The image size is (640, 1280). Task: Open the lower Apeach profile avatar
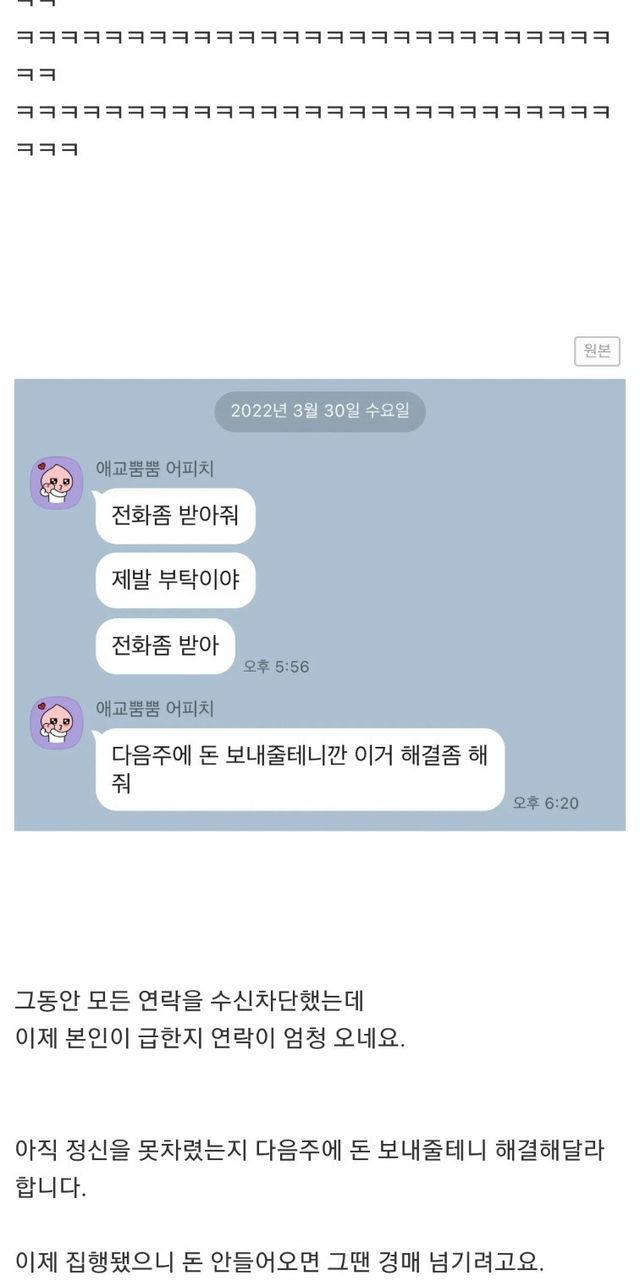tap(56, 723)
